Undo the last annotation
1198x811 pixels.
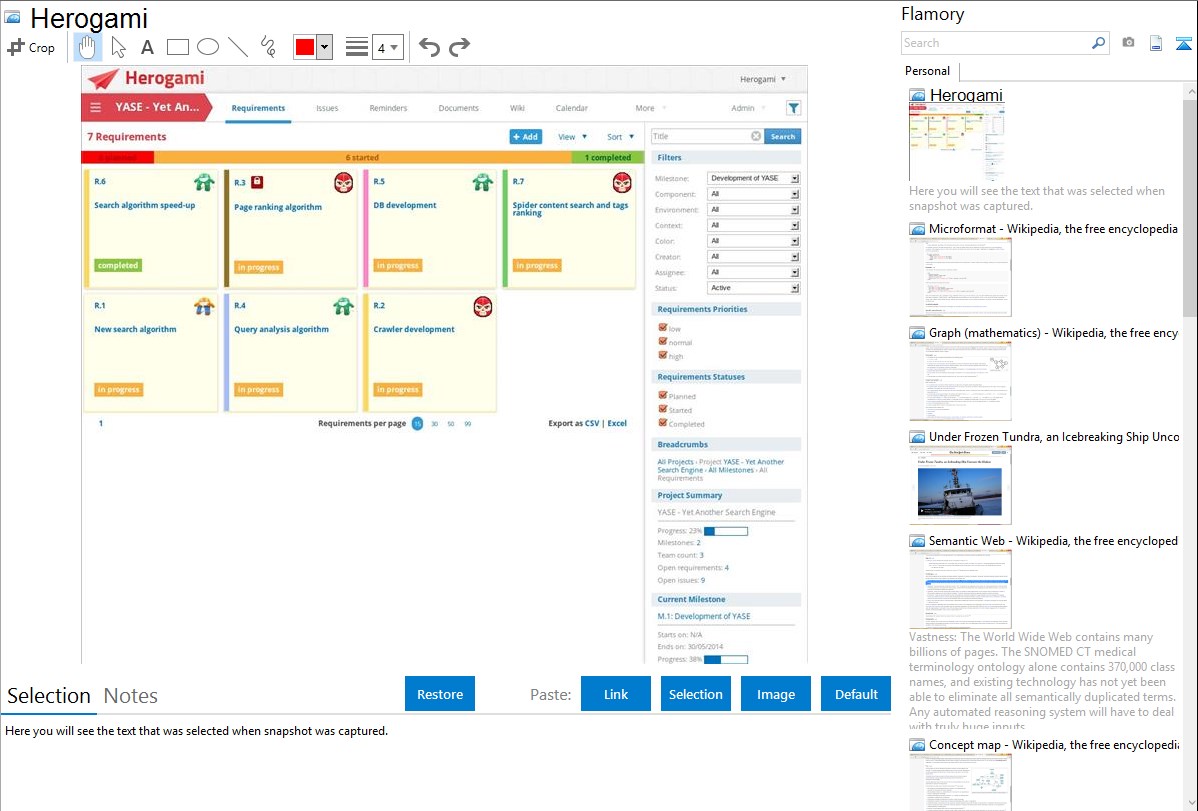tap(429, 47)
